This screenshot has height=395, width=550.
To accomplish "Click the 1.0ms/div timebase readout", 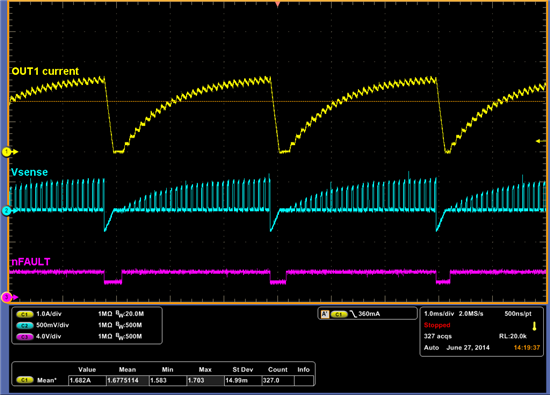I will pos(439,314).
